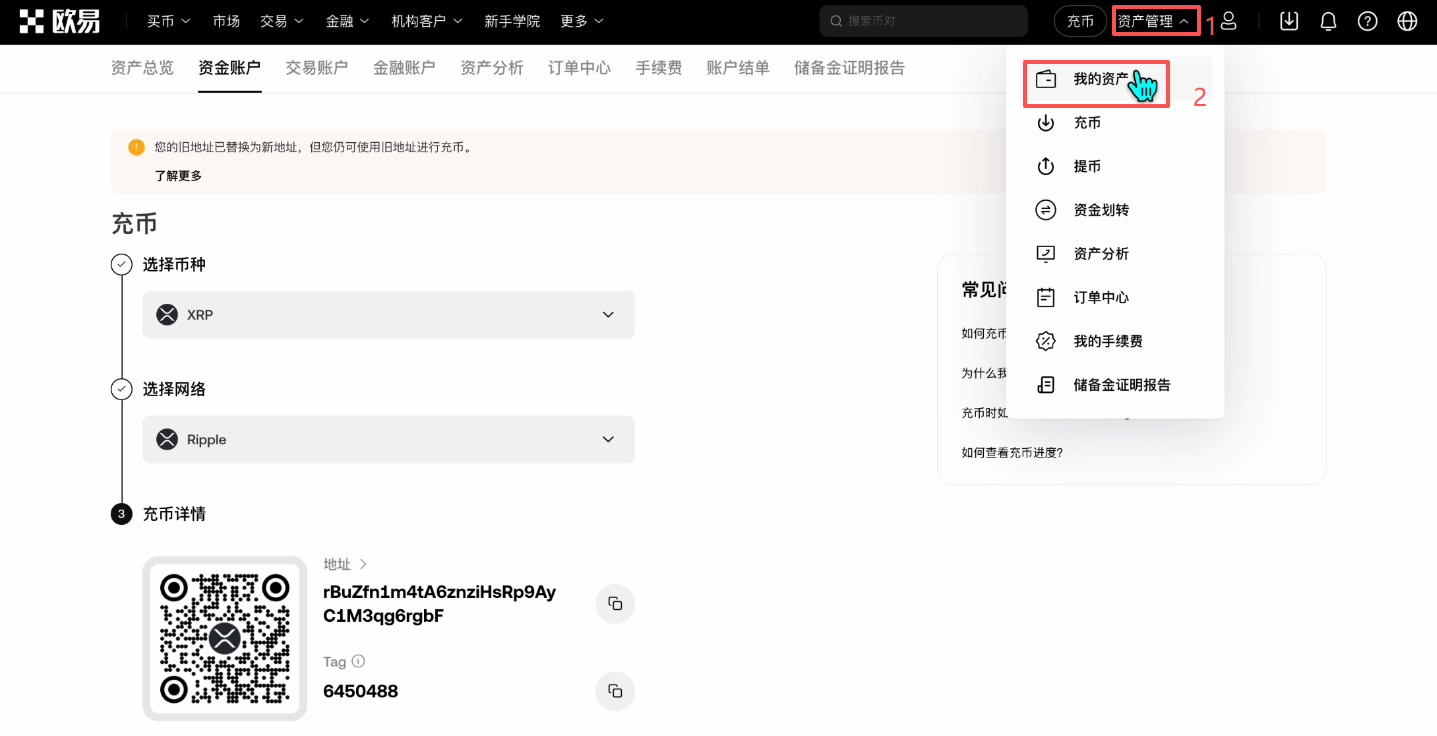This screenshot has height=736, width=1437.
Task: Switch to the 交易账户 tab
Action: [316, 67]
